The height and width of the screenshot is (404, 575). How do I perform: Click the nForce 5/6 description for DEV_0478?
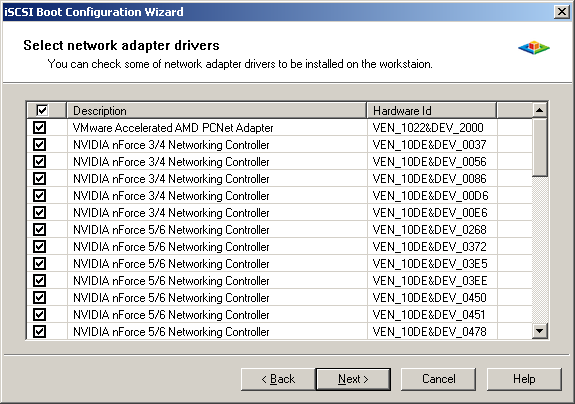(171, 331)
